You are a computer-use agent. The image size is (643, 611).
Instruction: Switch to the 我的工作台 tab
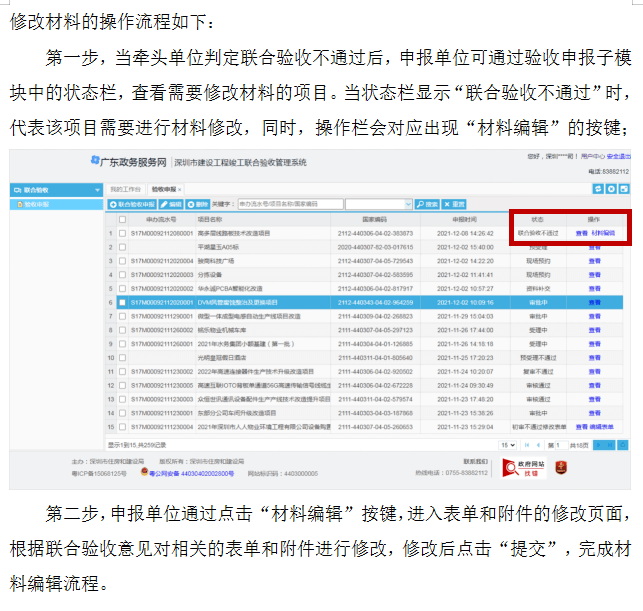125,189
